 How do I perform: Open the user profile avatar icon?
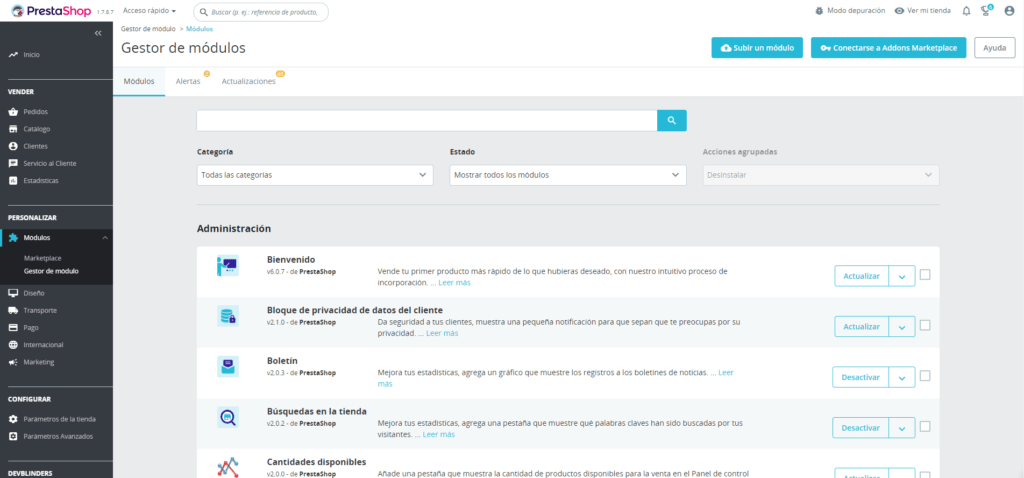click(1009, 11)
